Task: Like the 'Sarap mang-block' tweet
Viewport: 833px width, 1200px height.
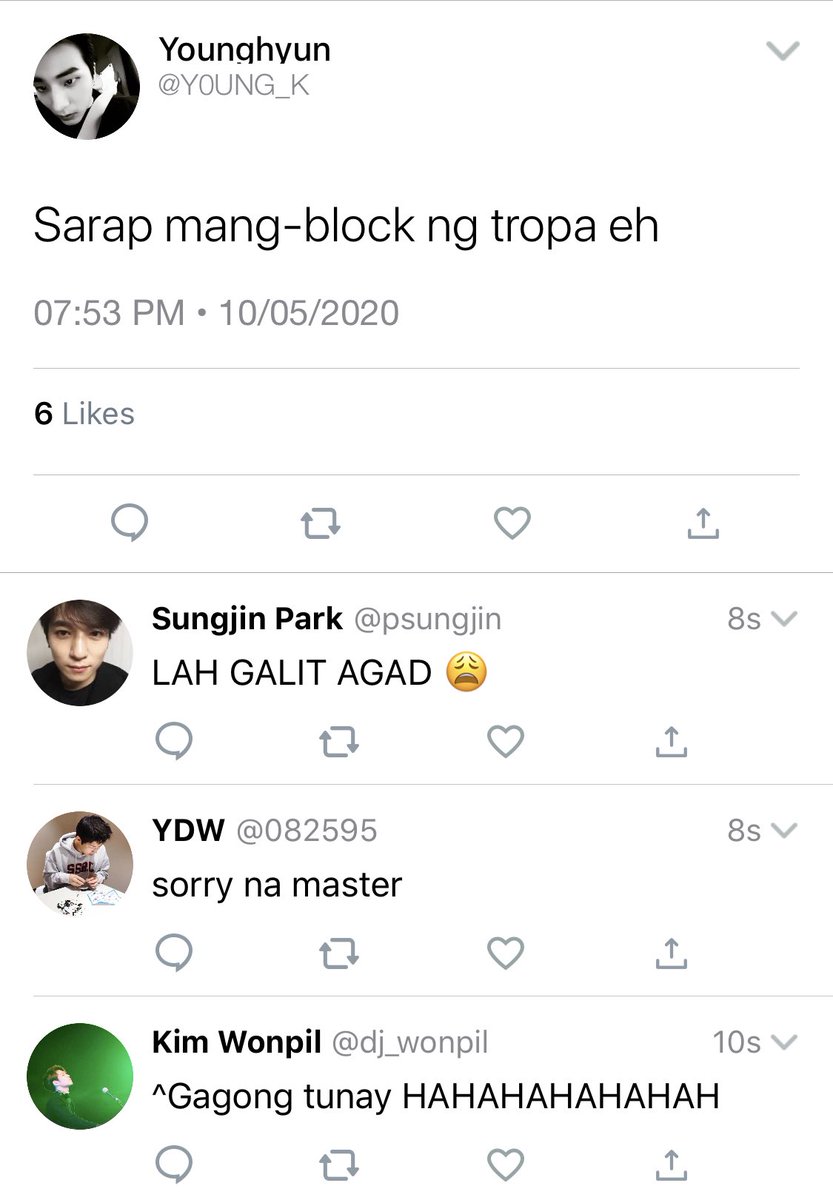Action: tap(512, 523)
